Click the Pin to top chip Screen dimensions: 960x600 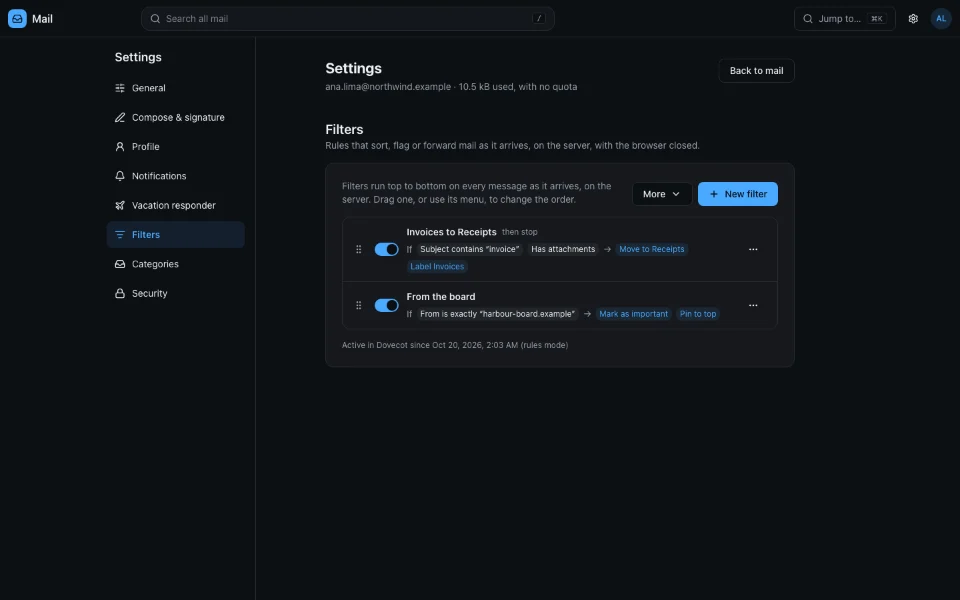(697, 314)
